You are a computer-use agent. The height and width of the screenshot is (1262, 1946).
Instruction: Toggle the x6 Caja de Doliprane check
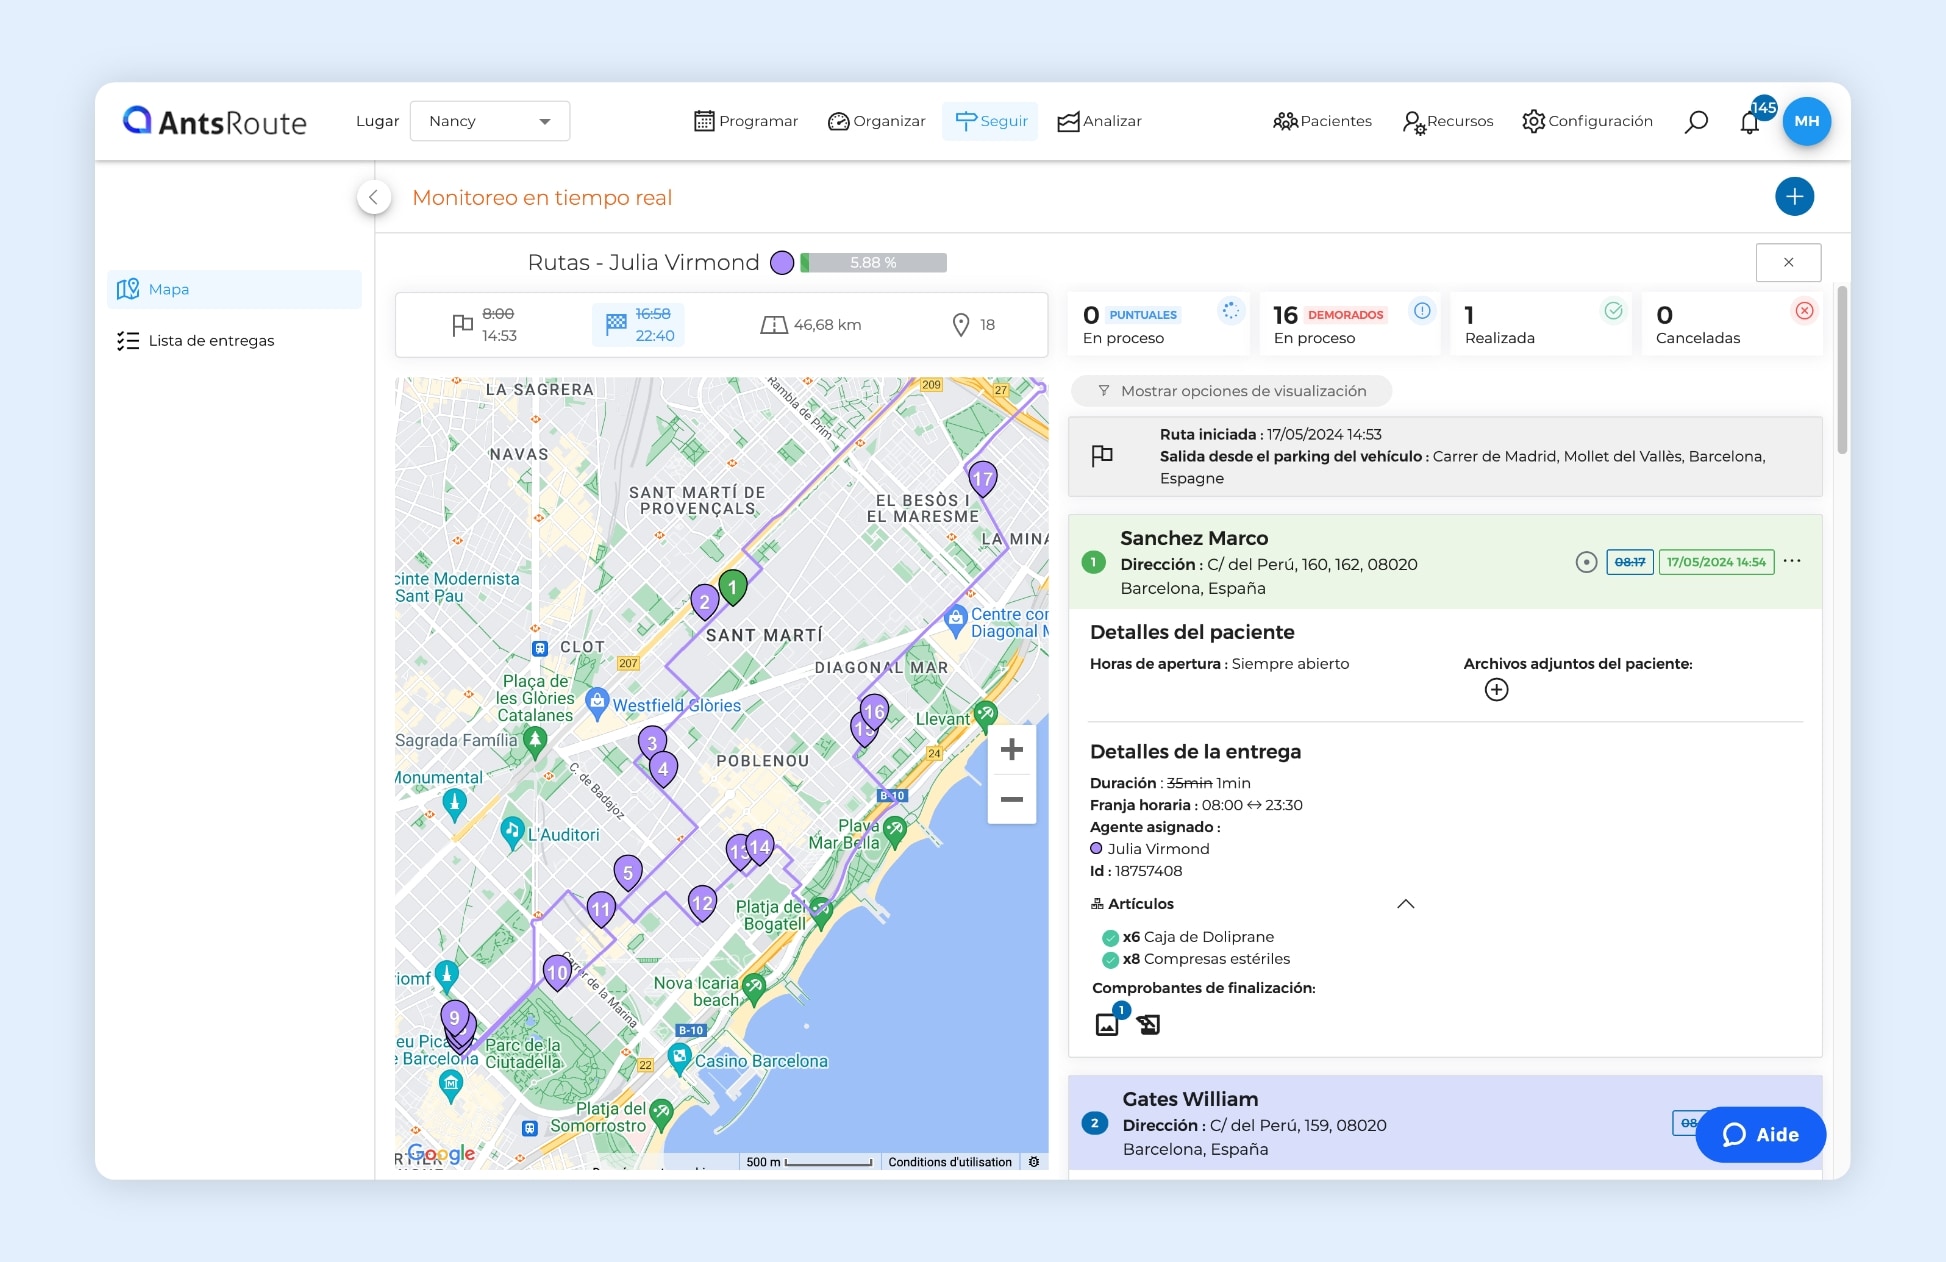point(1109,938)
